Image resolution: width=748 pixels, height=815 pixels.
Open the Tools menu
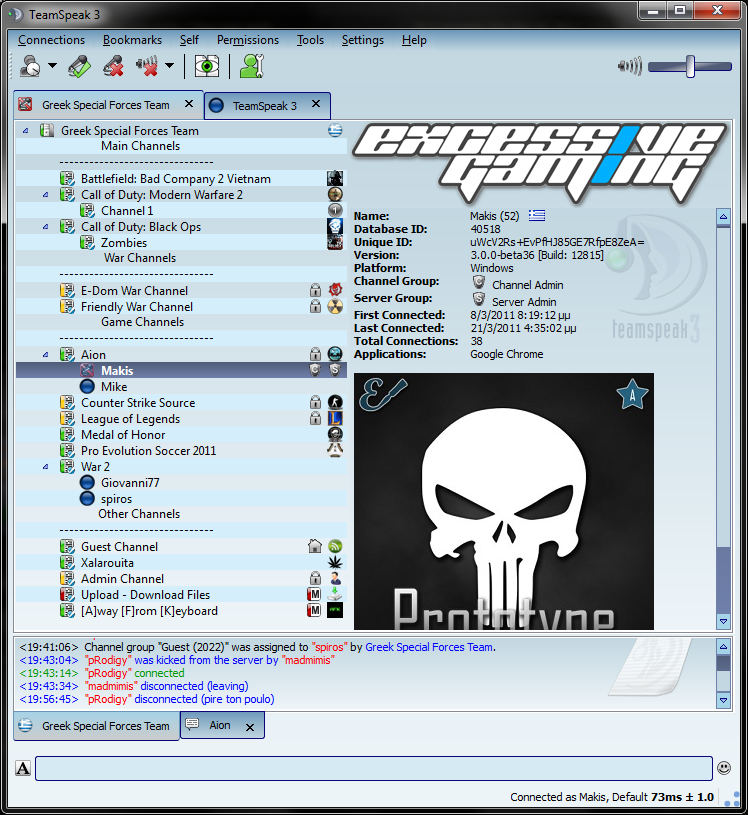310,40
